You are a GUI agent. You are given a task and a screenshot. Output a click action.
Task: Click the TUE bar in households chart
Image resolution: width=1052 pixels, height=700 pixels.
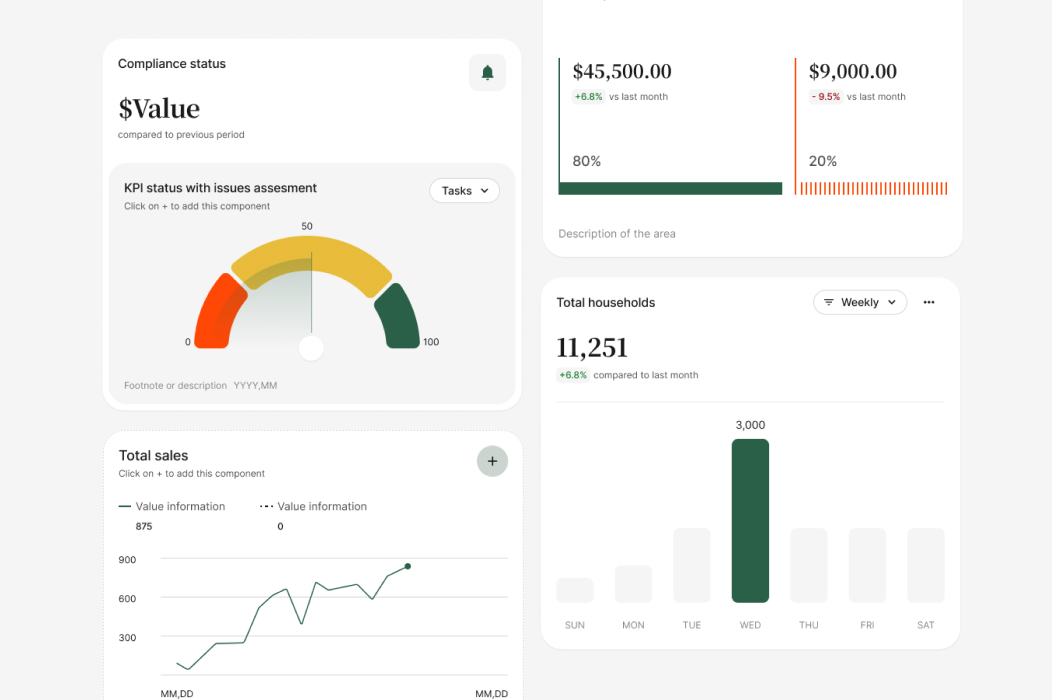691,565
